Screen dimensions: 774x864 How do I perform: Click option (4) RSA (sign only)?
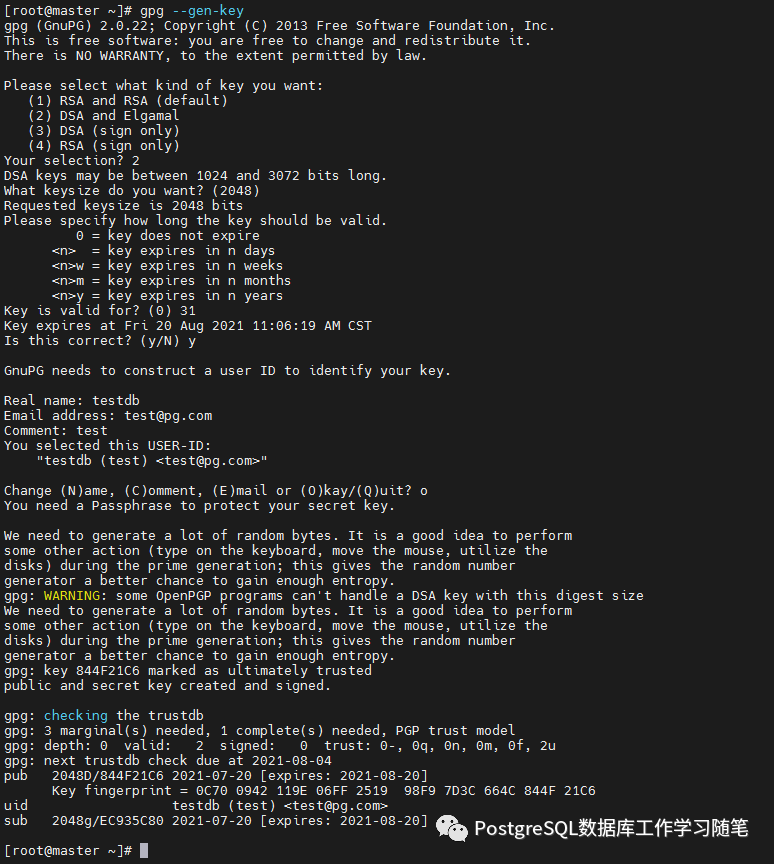pyautogui.click(x=104, y=145)
